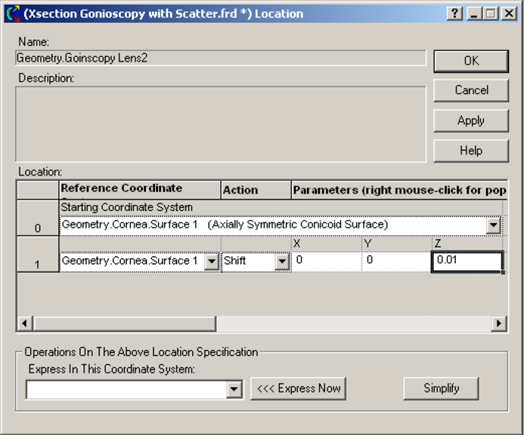Click the scroll left arrow of location table
Viewport: 525px width, 435px height.
(x=25, y=323)
